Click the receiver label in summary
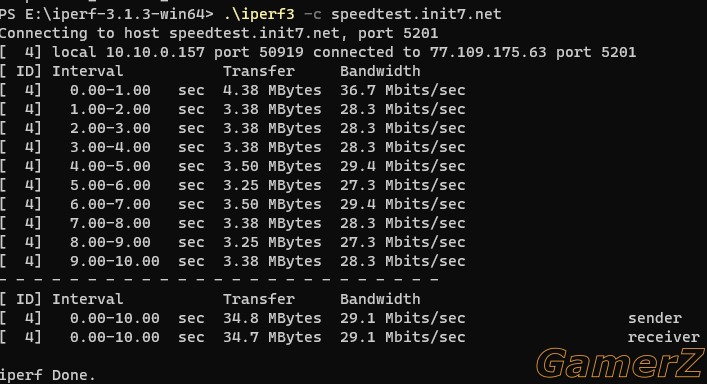The image size is (707, 384). [x=664, y=337]
